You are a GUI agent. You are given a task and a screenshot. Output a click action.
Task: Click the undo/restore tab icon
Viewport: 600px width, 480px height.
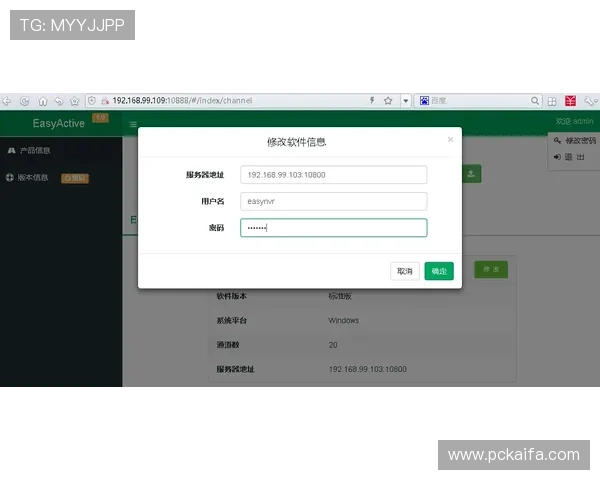point(59,101)
